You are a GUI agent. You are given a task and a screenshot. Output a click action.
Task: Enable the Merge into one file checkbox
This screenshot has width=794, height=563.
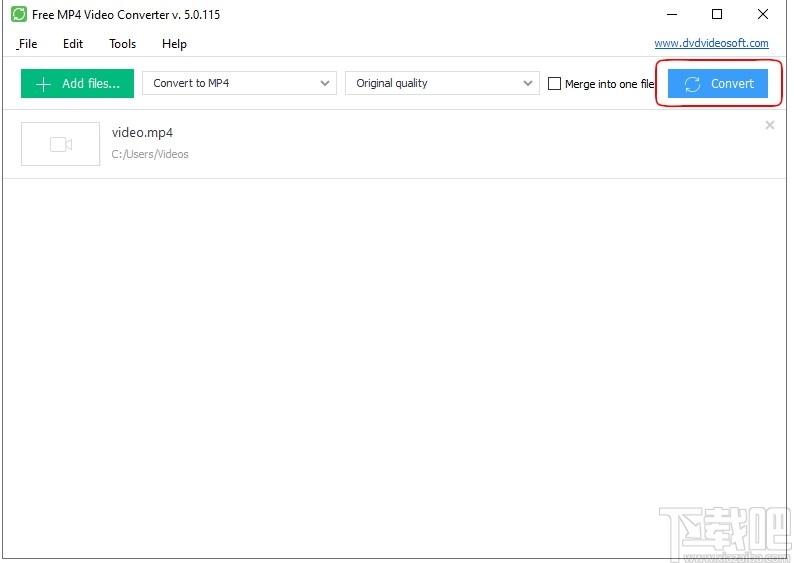pos(554,84)
